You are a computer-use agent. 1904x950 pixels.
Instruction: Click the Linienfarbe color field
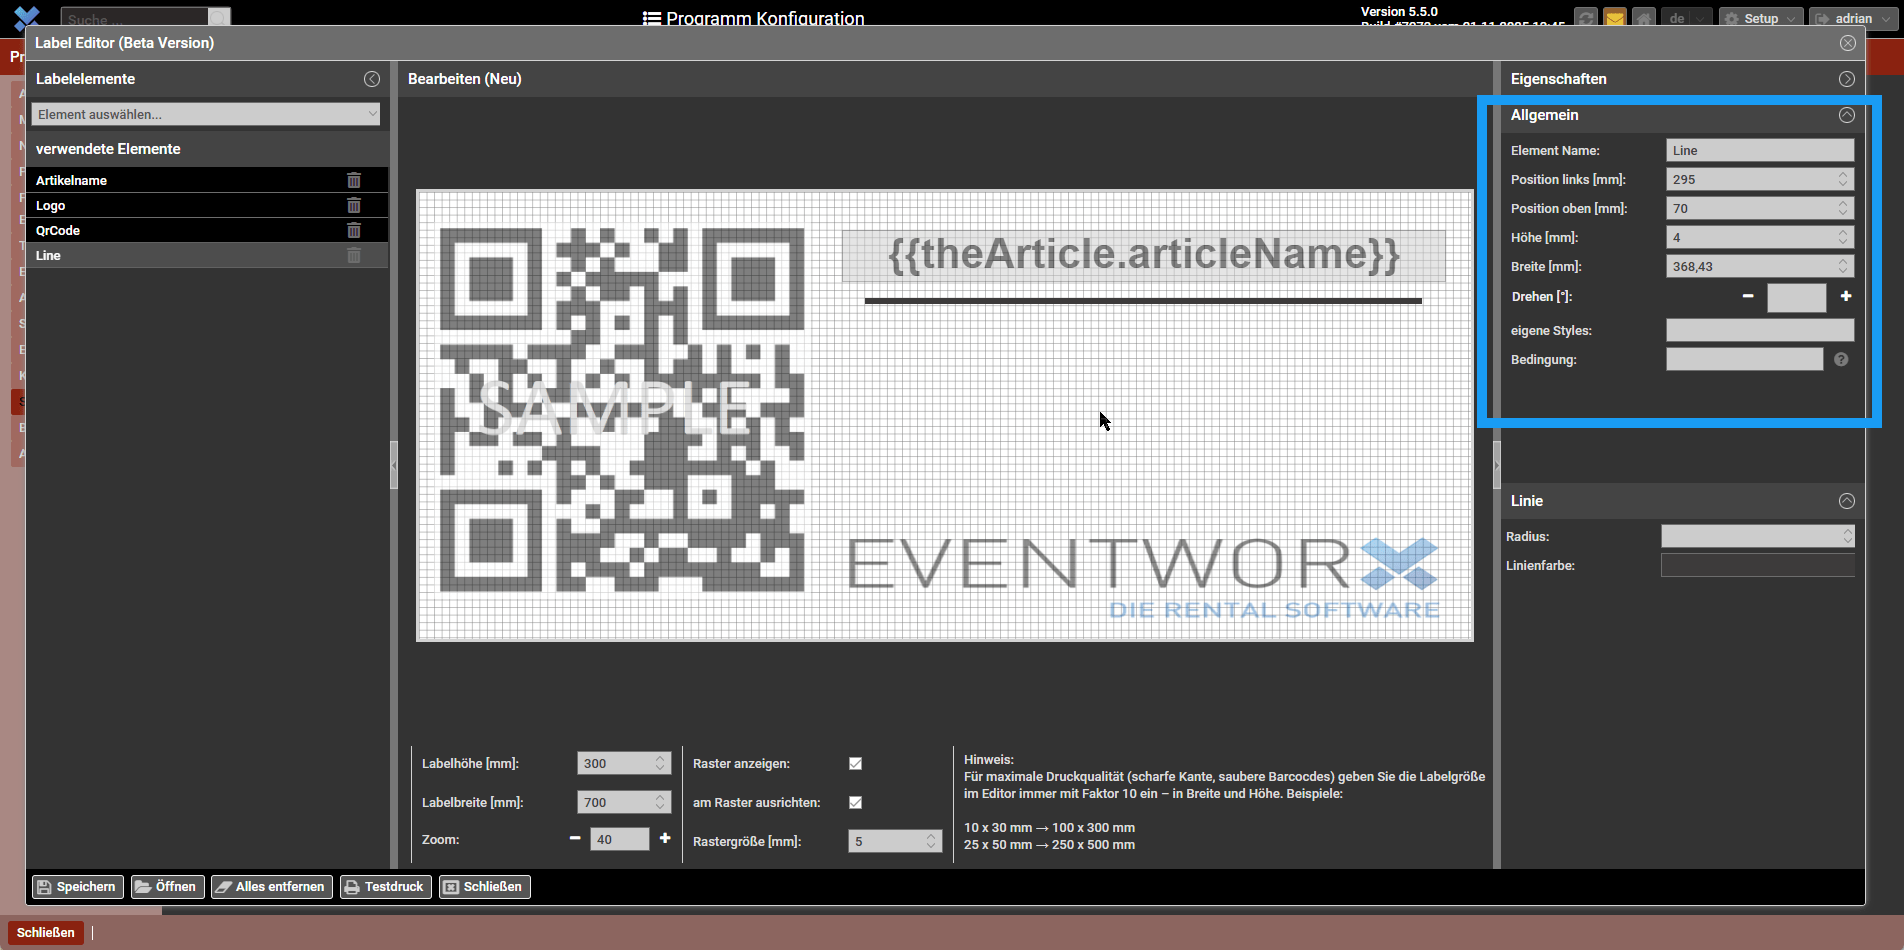(1757, 566)
